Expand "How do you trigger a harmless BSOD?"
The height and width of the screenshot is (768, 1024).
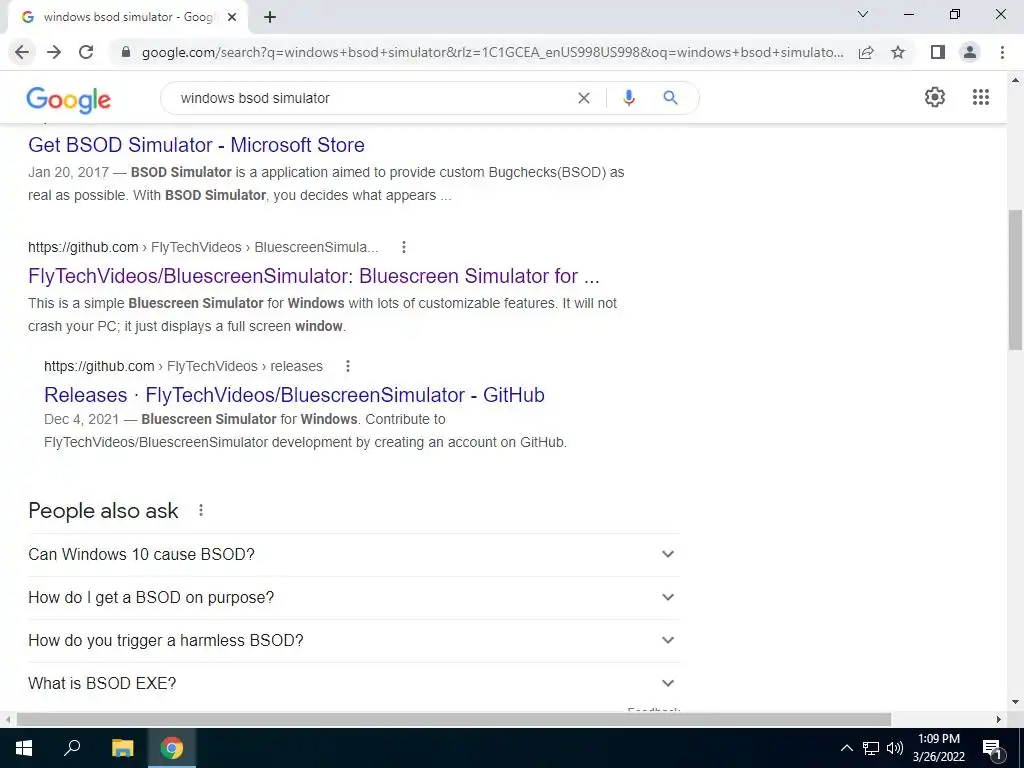point(354,641)
